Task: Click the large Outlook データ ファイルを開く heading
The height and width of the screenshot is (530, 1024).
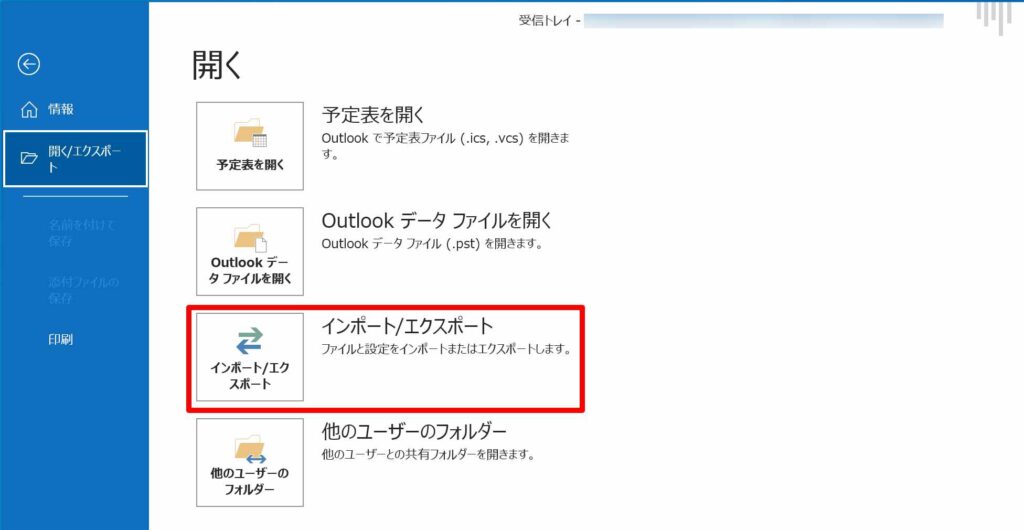Action: coord(436,221)
